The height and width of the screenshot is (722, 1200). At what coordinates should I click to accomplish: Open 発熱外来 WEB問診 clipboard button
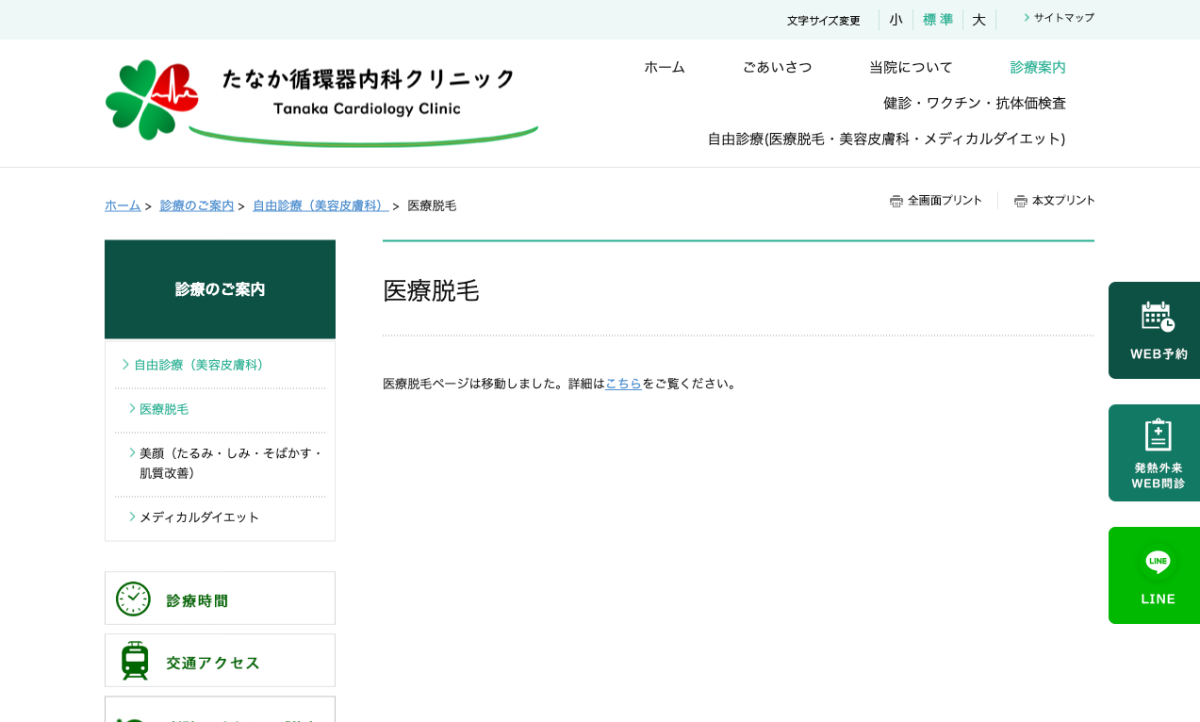tap(1157, 453)
